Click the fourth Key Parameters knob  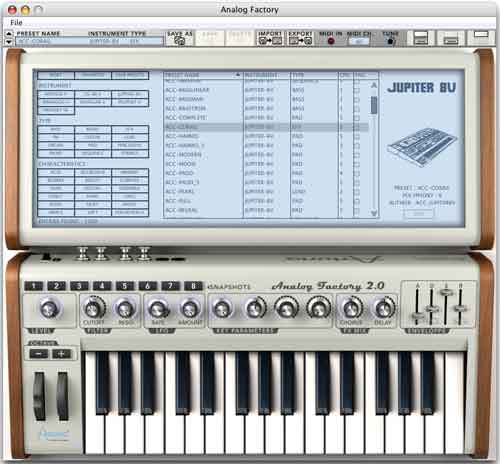pos(318,307)
